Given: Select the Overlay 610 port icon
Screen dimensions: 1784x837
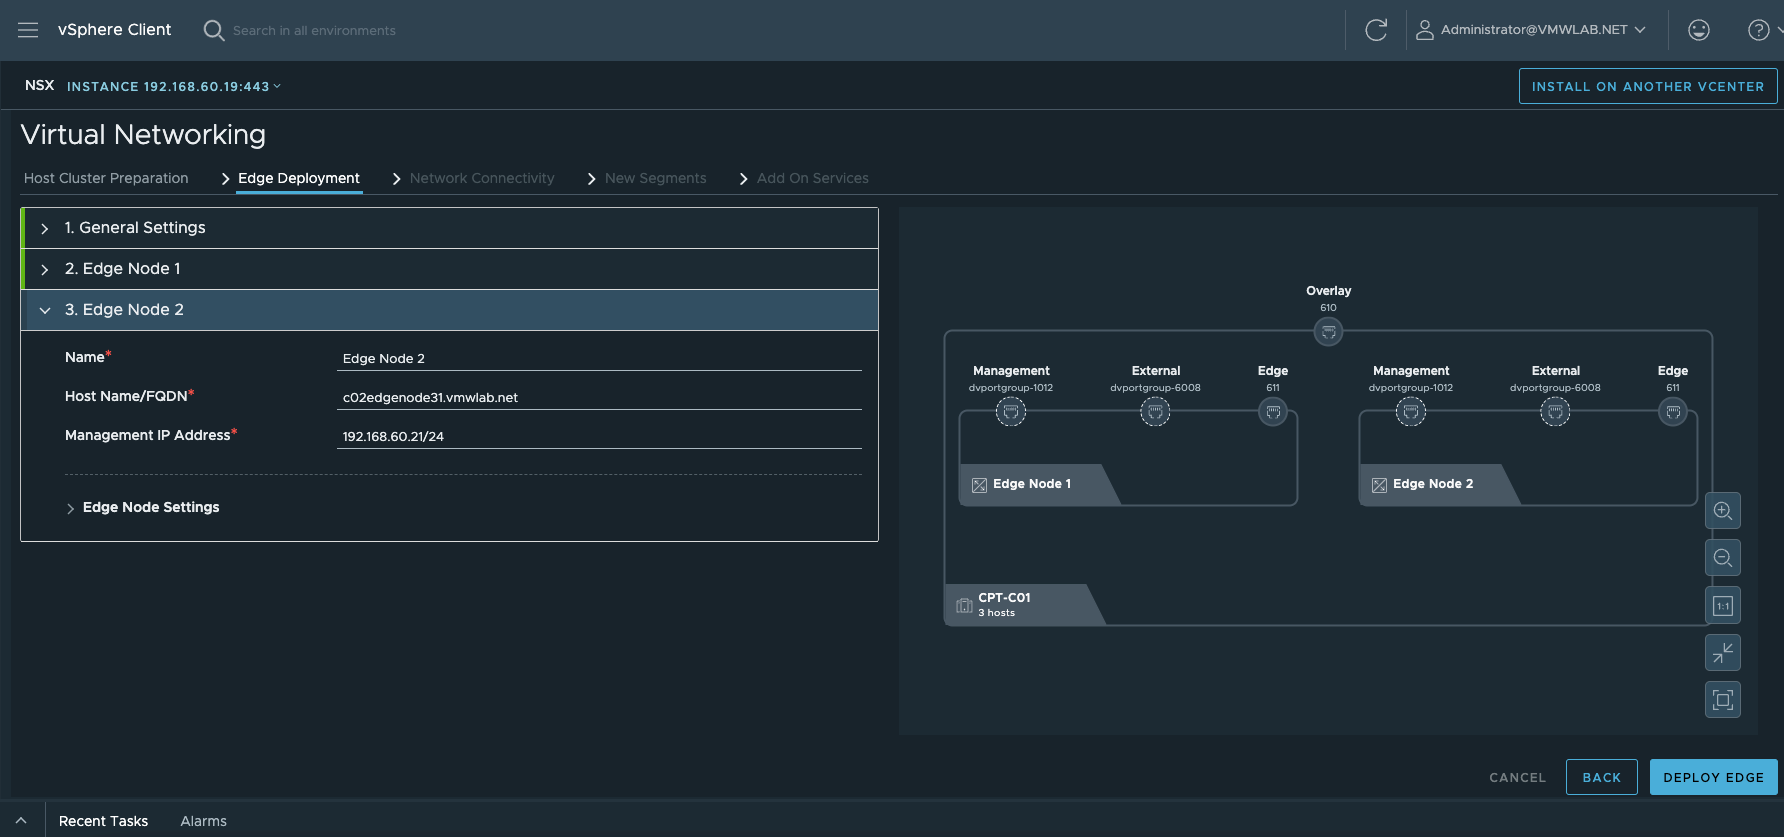Looking at the screenshot, I should pyautogui.click(x=1328, y=332).
